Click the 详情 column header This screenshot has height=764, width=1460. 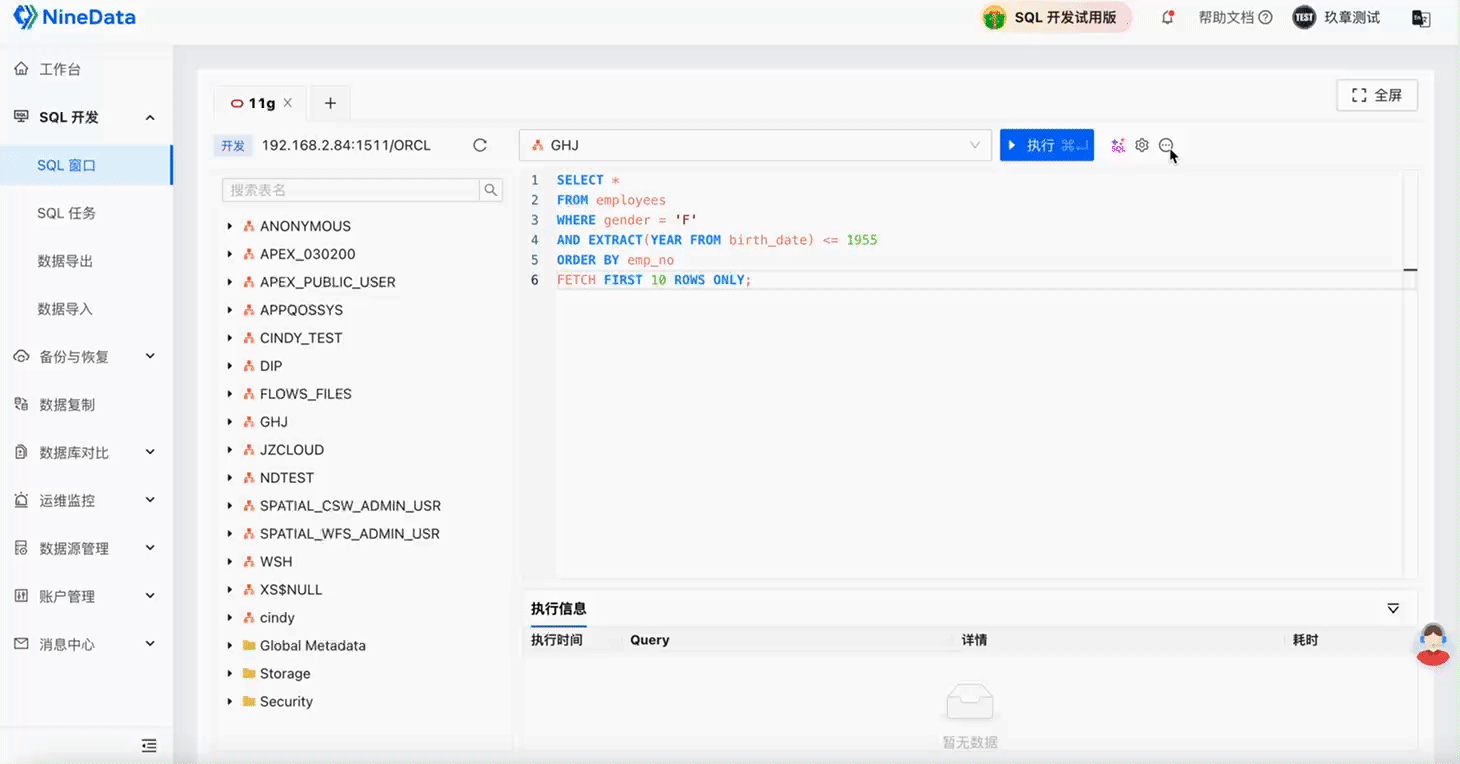(x=974, y=640)
